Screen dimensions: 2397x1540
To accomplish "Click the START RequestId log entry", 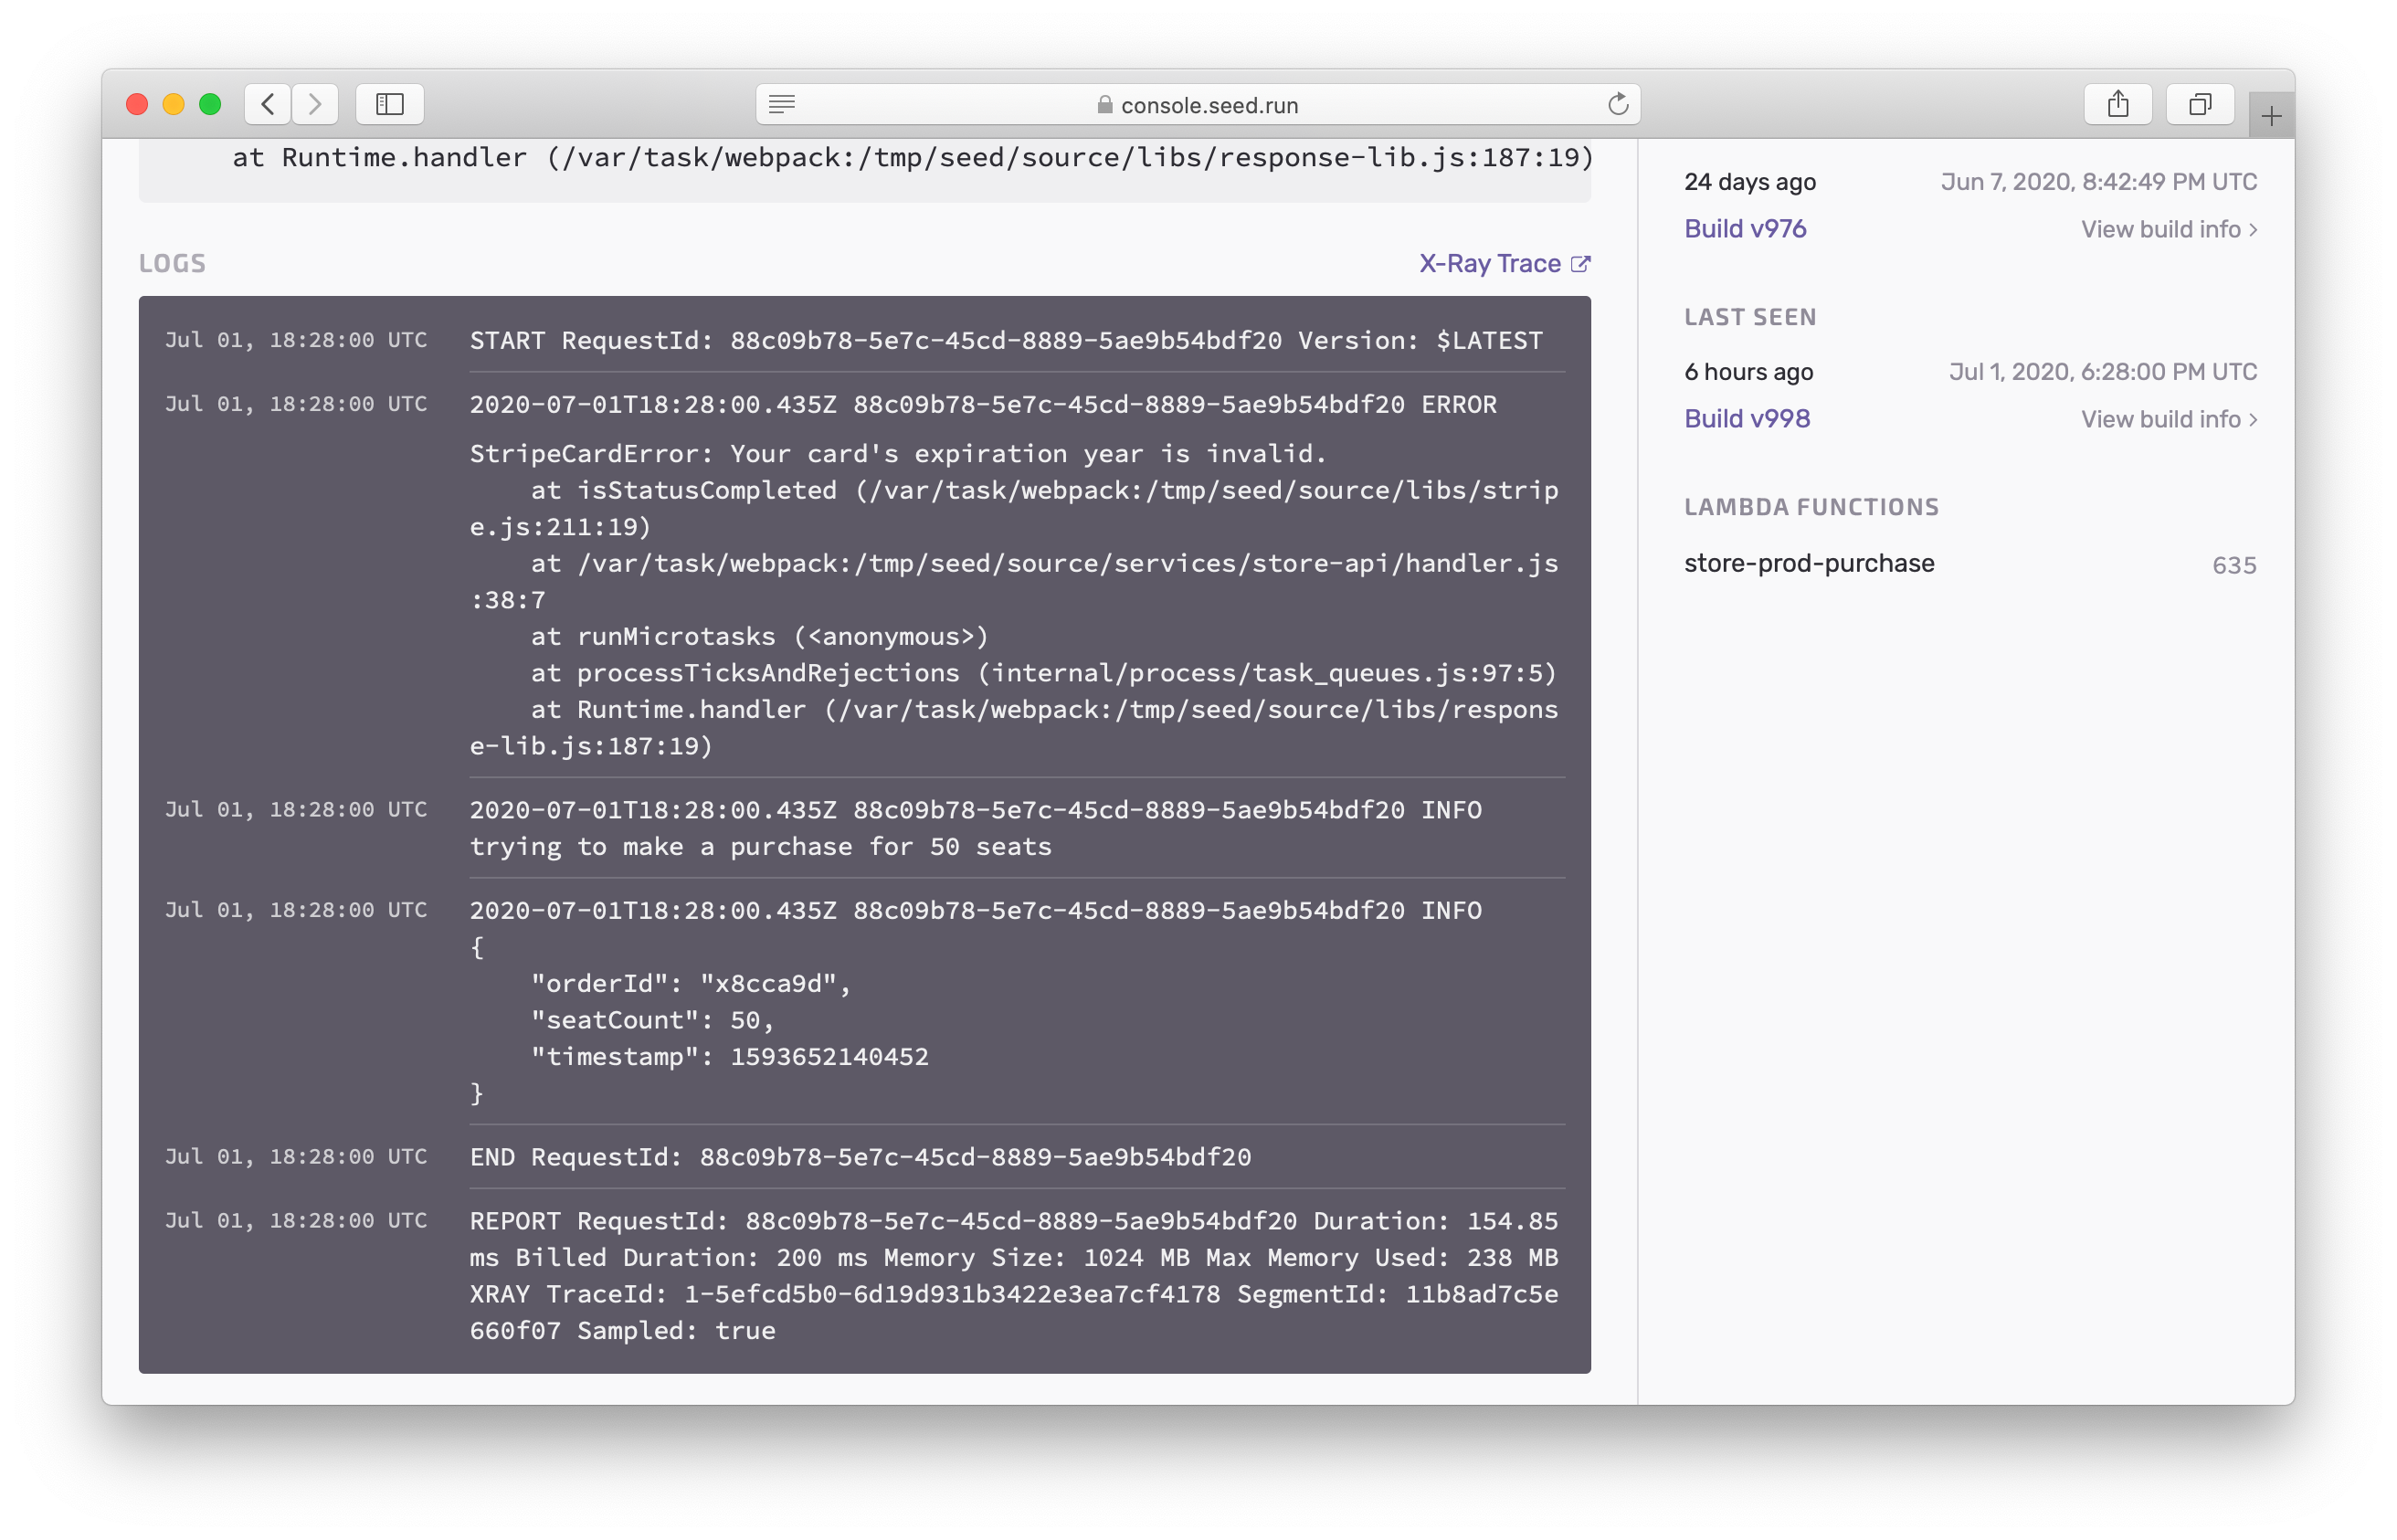I will click(1005, 341).
